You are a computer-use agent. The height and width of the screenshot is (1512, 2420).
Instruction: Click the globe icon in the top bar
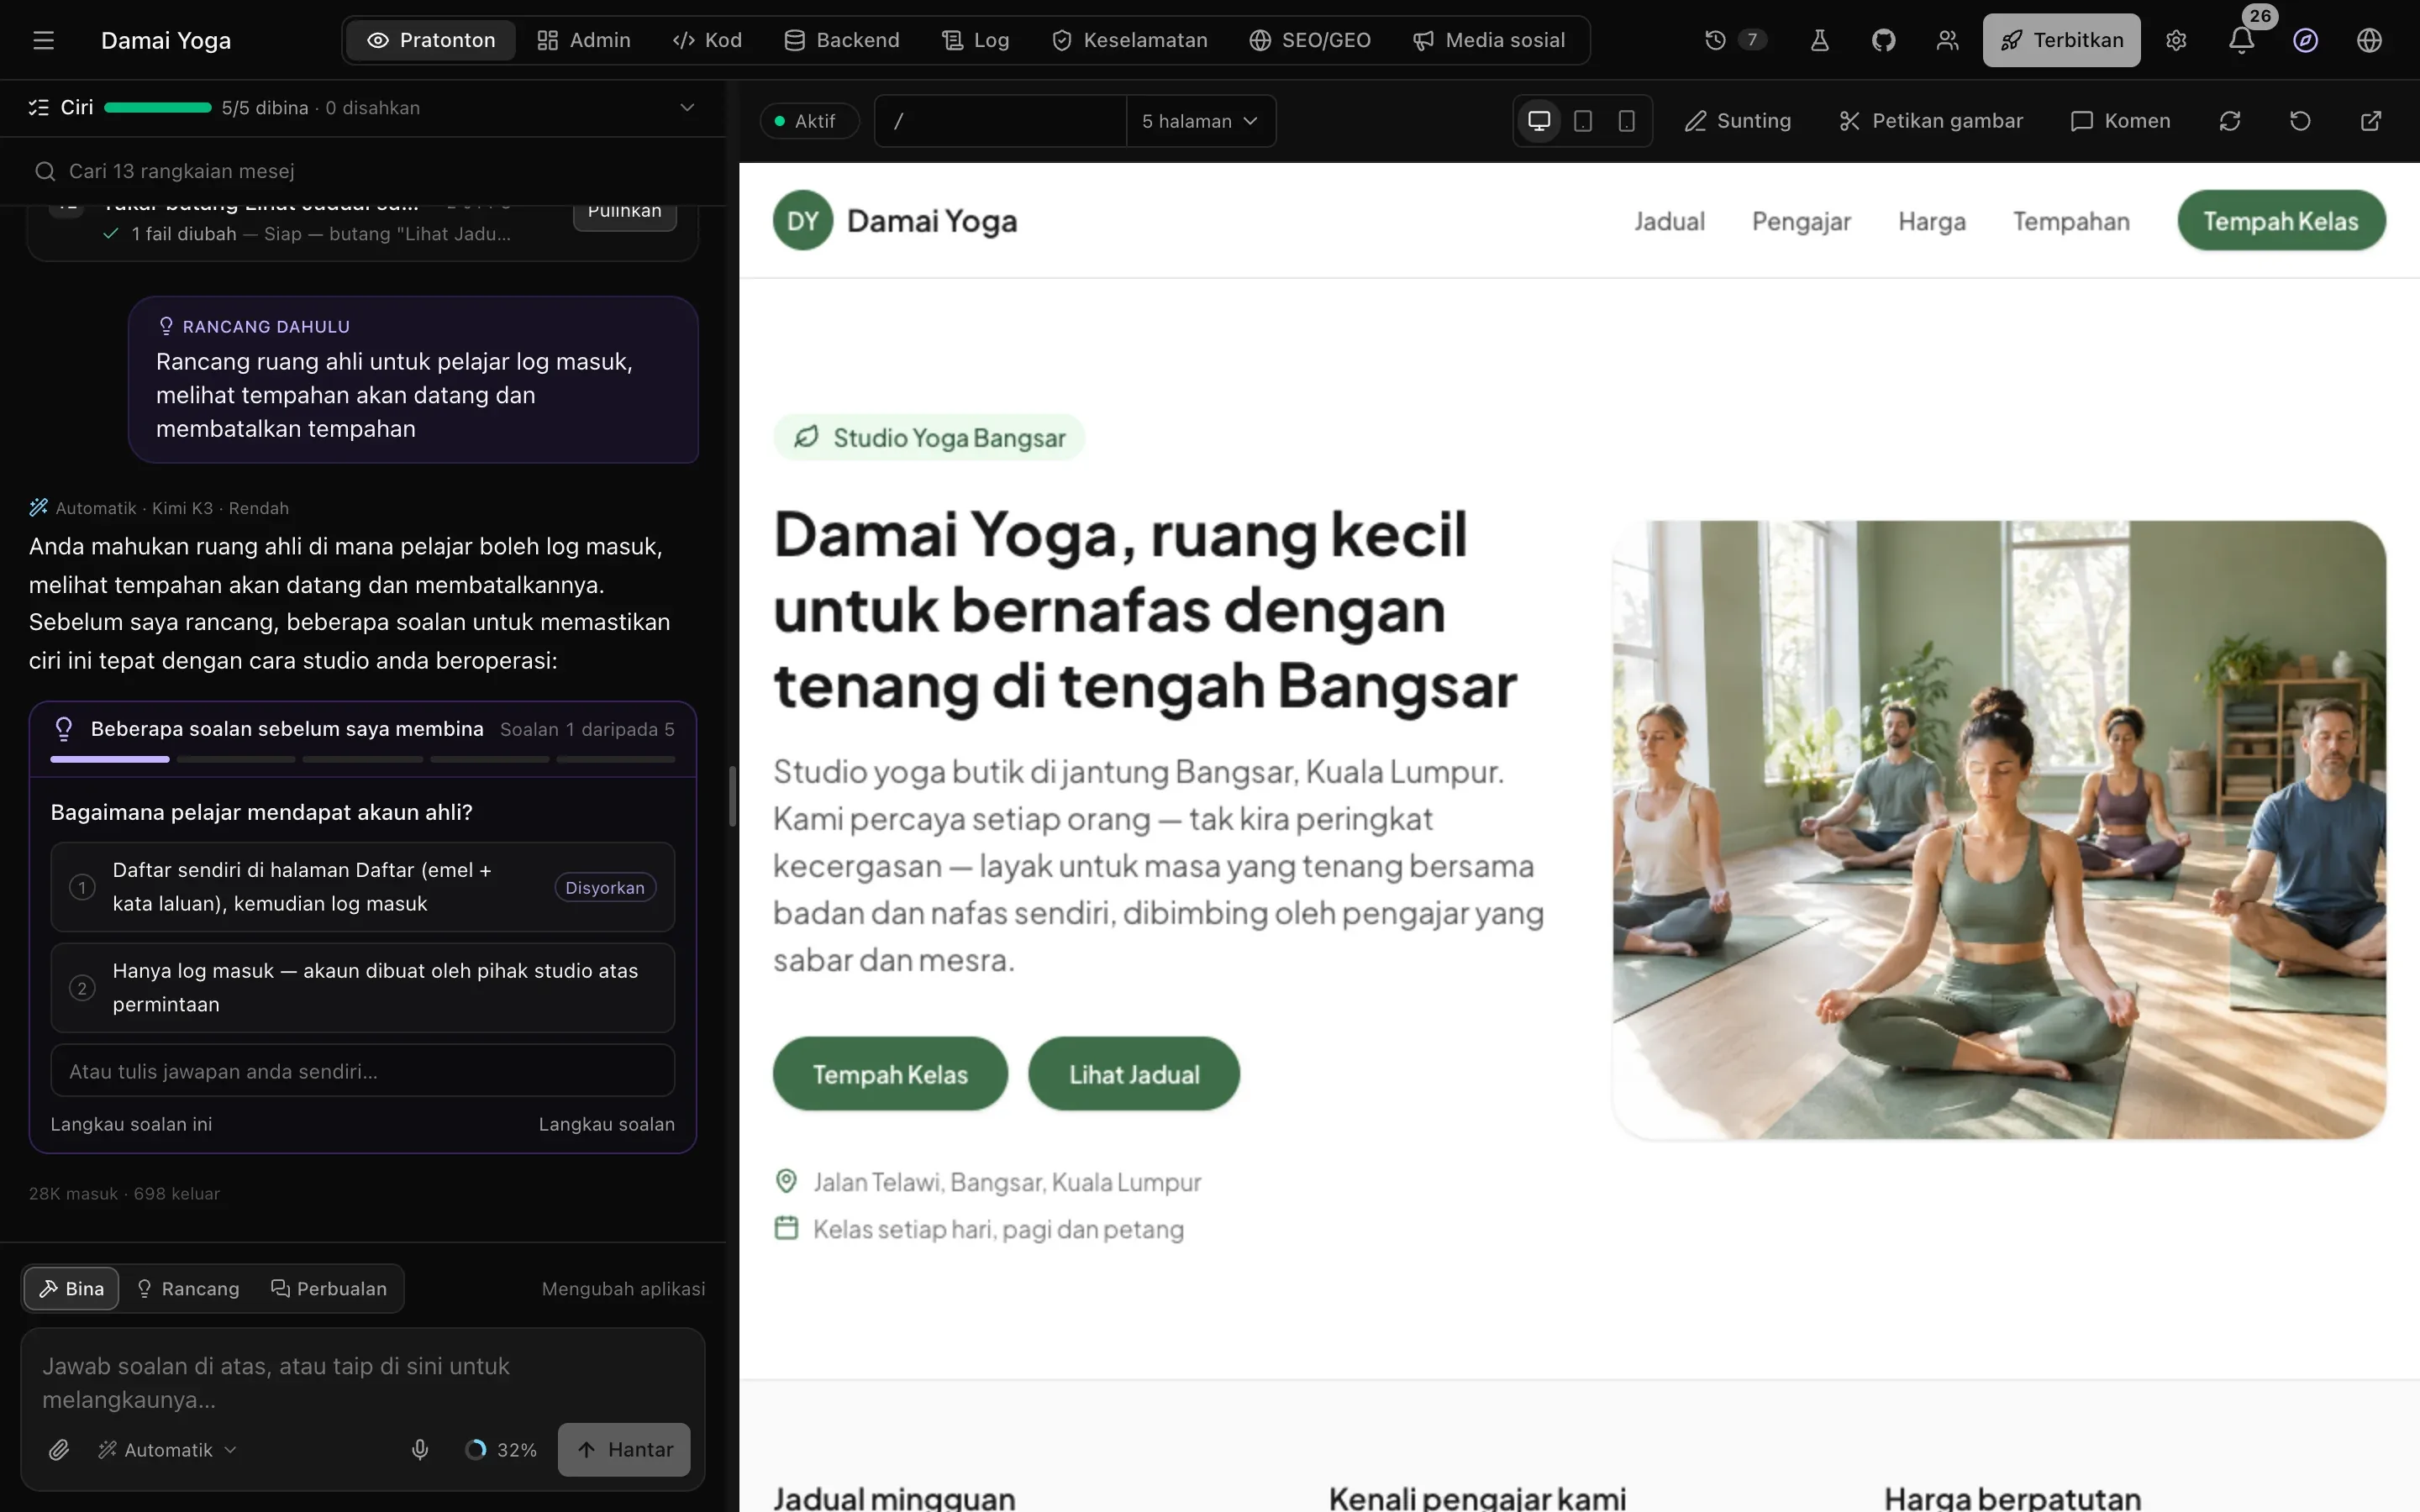pyautogui.click(x=2369, y=40)
